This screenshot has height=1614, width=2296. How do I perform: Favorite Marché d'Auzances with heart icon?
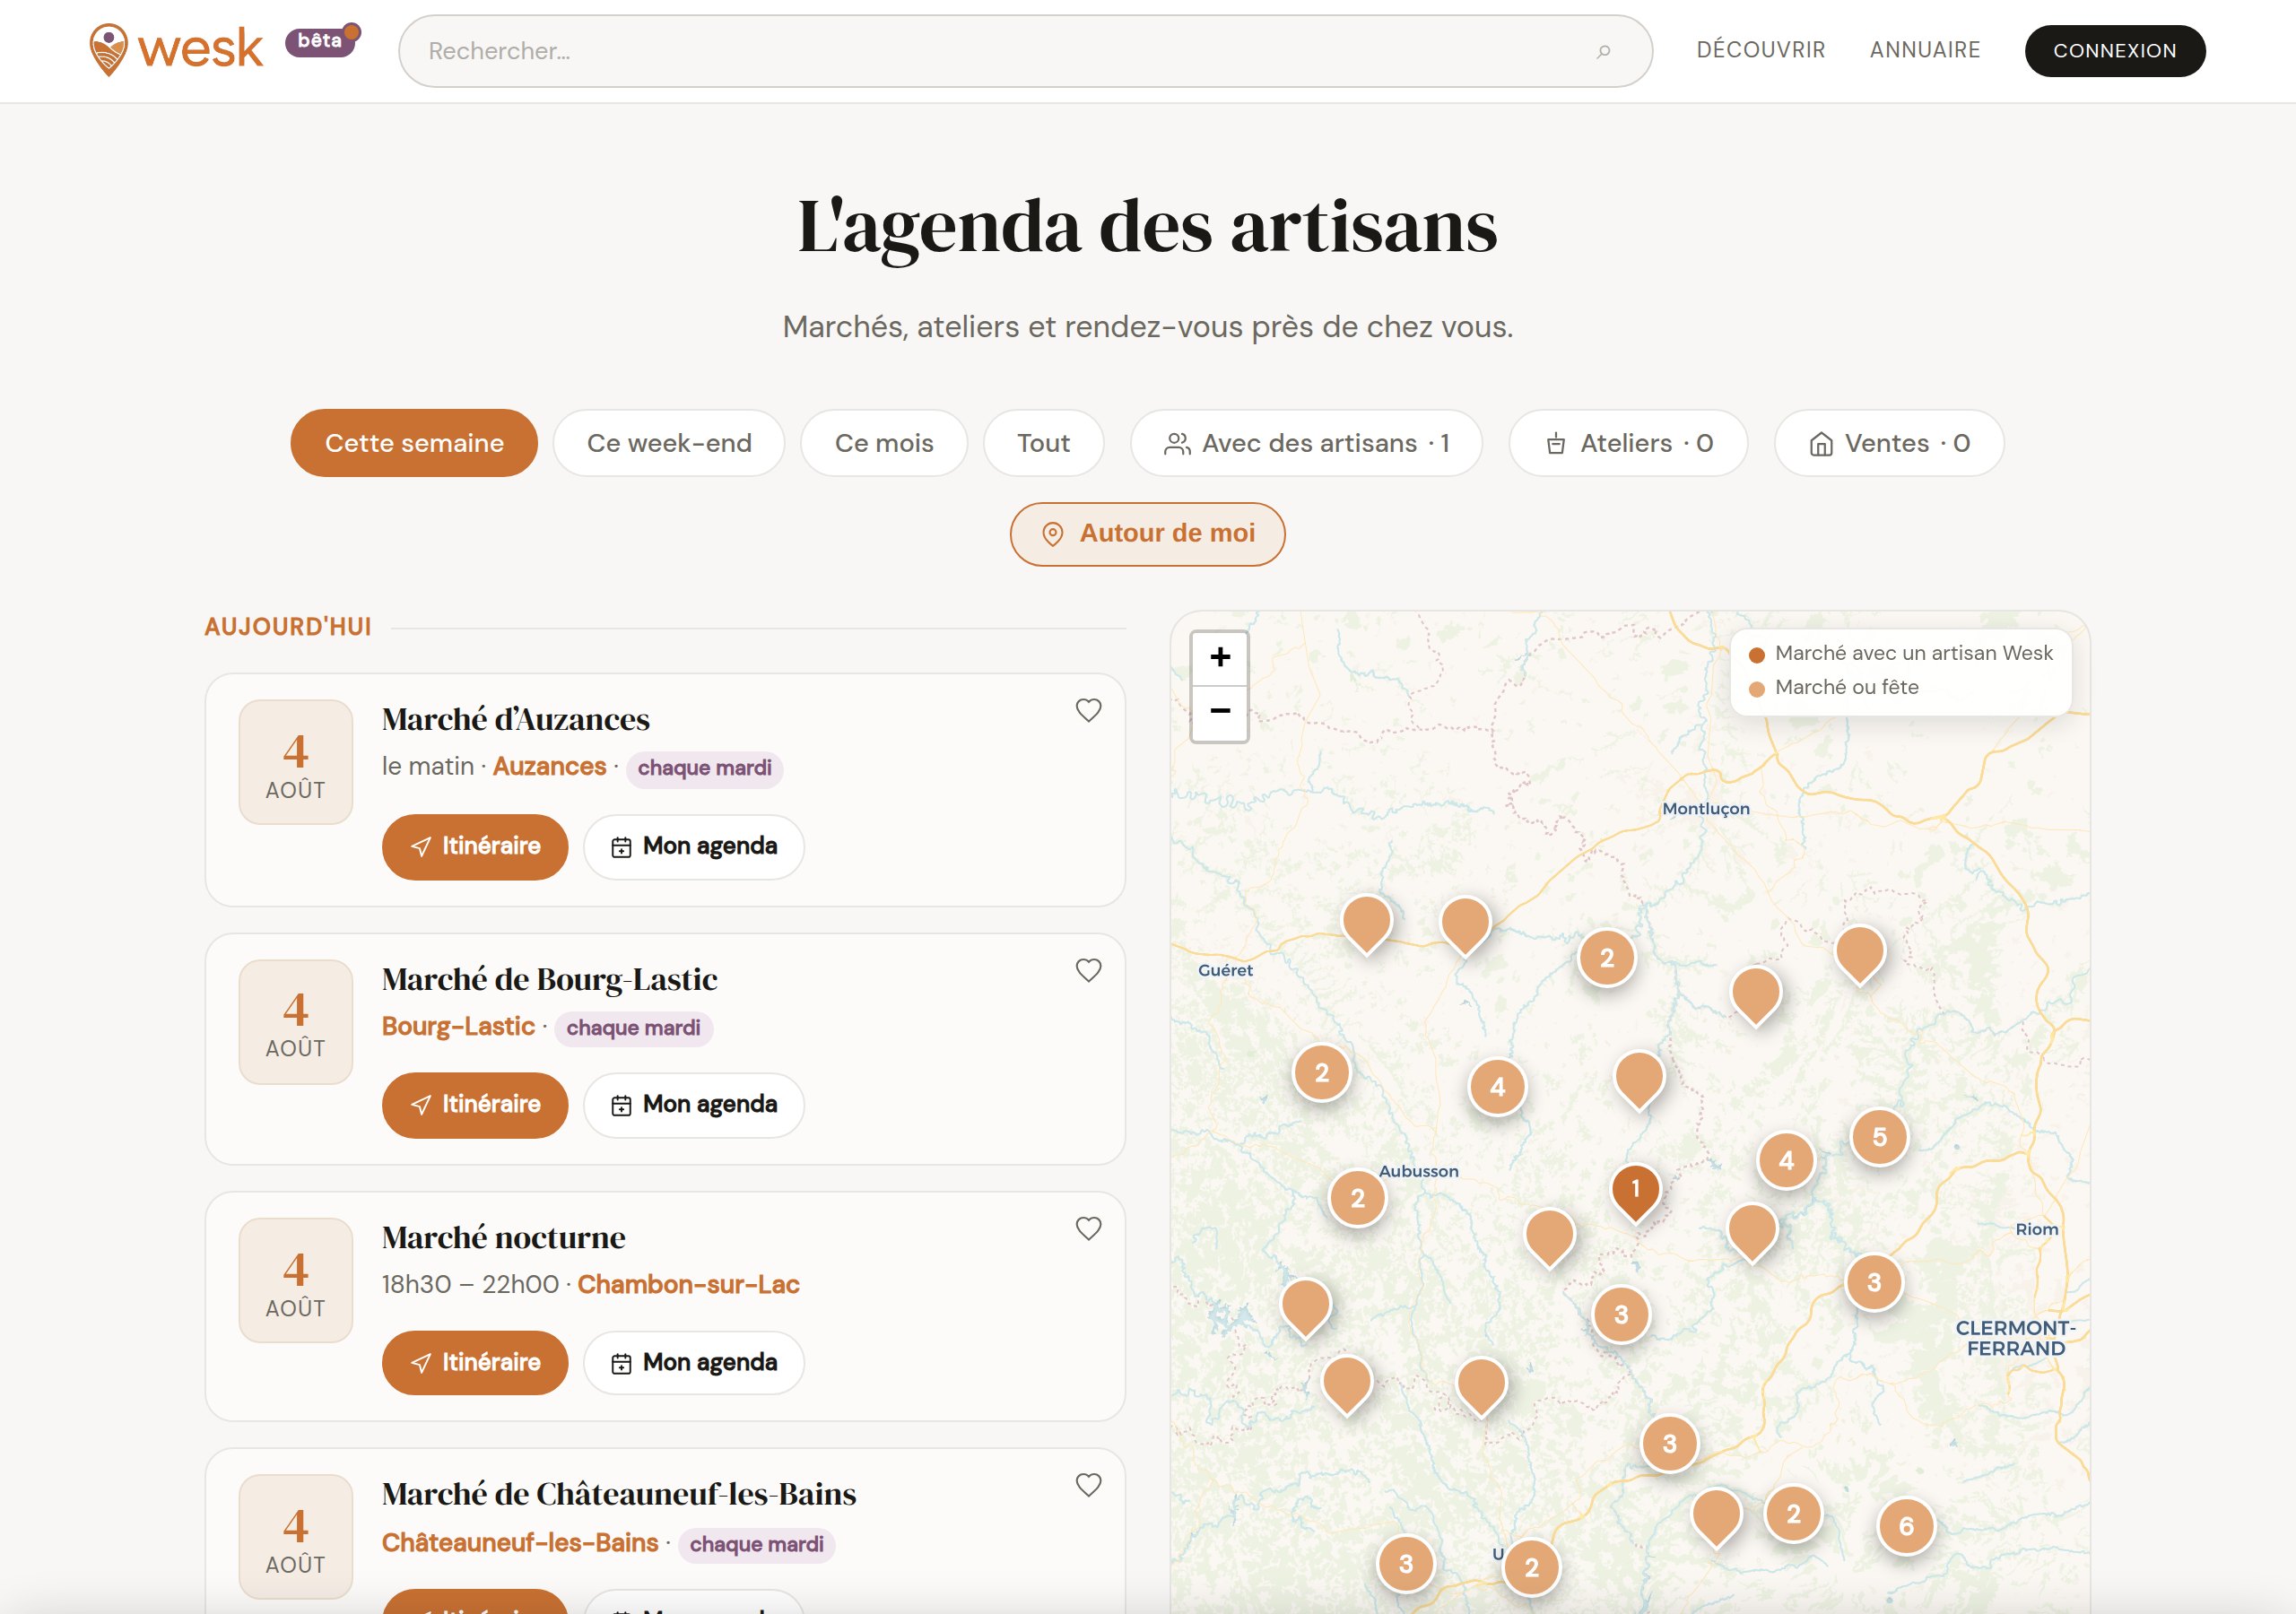pyautogui.click(x=1088, y=710)
